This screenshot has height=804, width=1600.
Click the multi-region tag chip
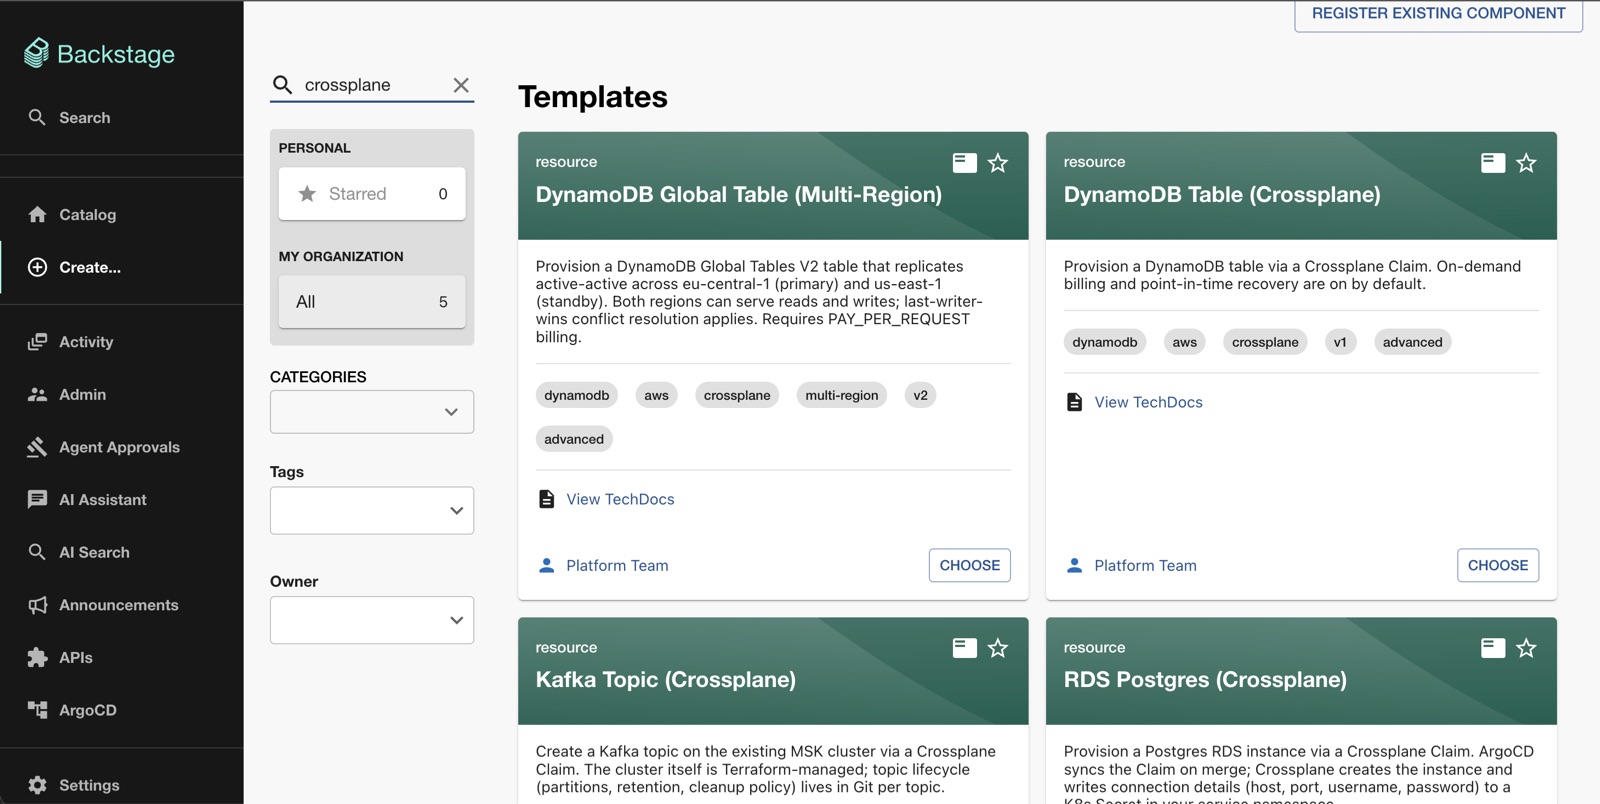pyautogui.click(x=842, y=395)
